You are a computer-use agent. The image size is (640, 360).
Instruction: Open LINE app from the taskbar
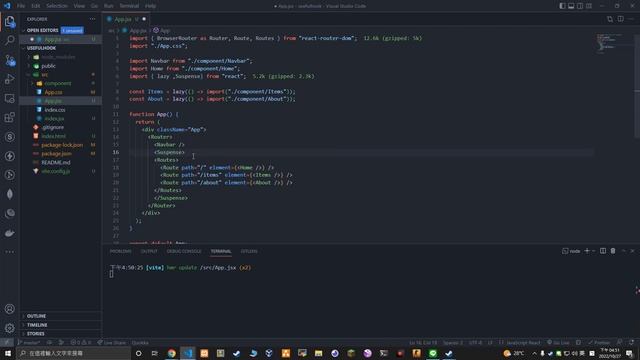tap(433, 353)
